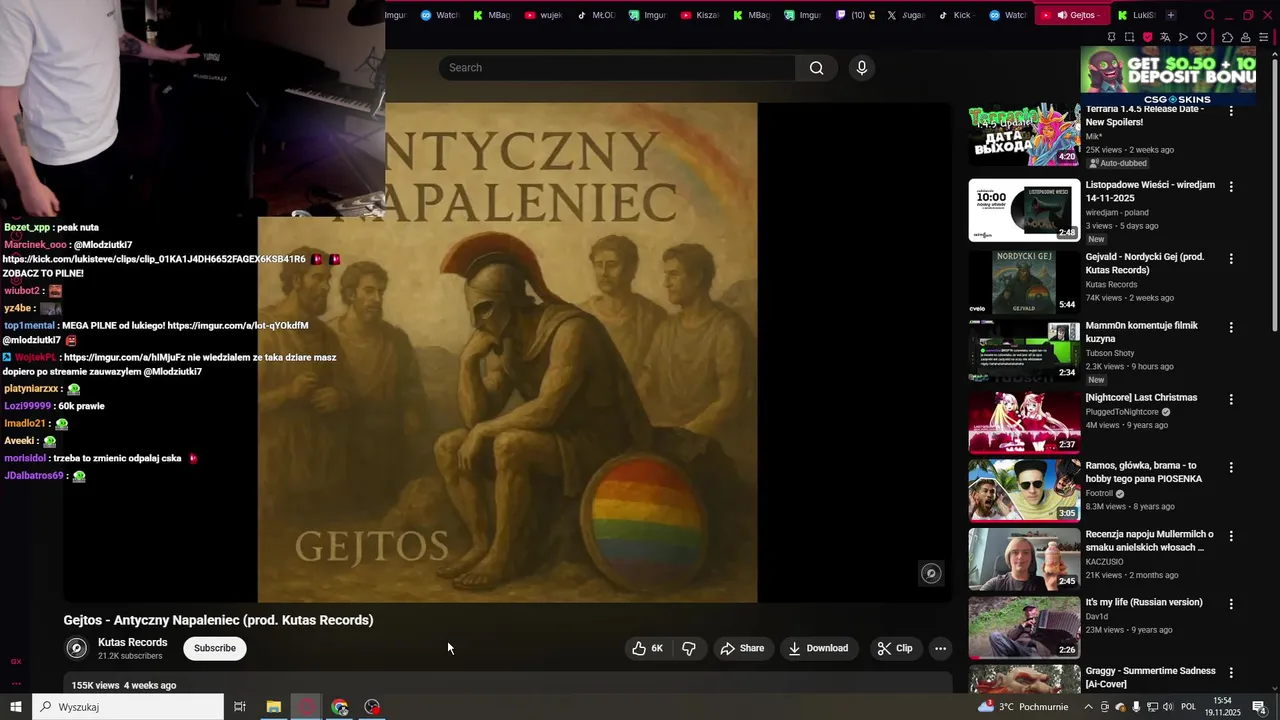Open the Nordycki Gej video title
Image resolution: width=1280 pixels, height=720 pixels.
(1145, 263)
